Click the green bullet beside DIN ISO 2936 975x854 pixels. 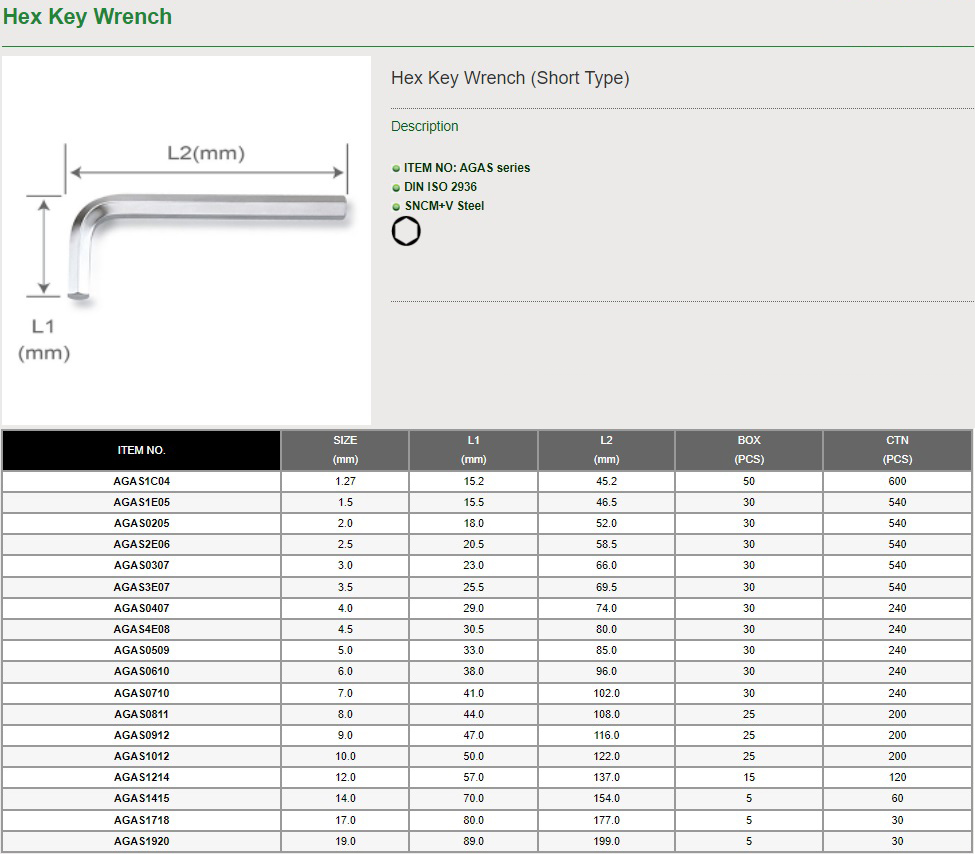396,188
